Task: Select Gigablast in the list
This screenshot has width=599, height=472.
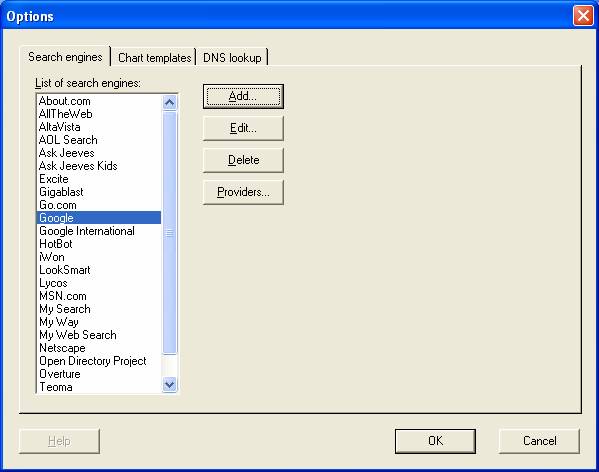Action: [x=99, y=192]
